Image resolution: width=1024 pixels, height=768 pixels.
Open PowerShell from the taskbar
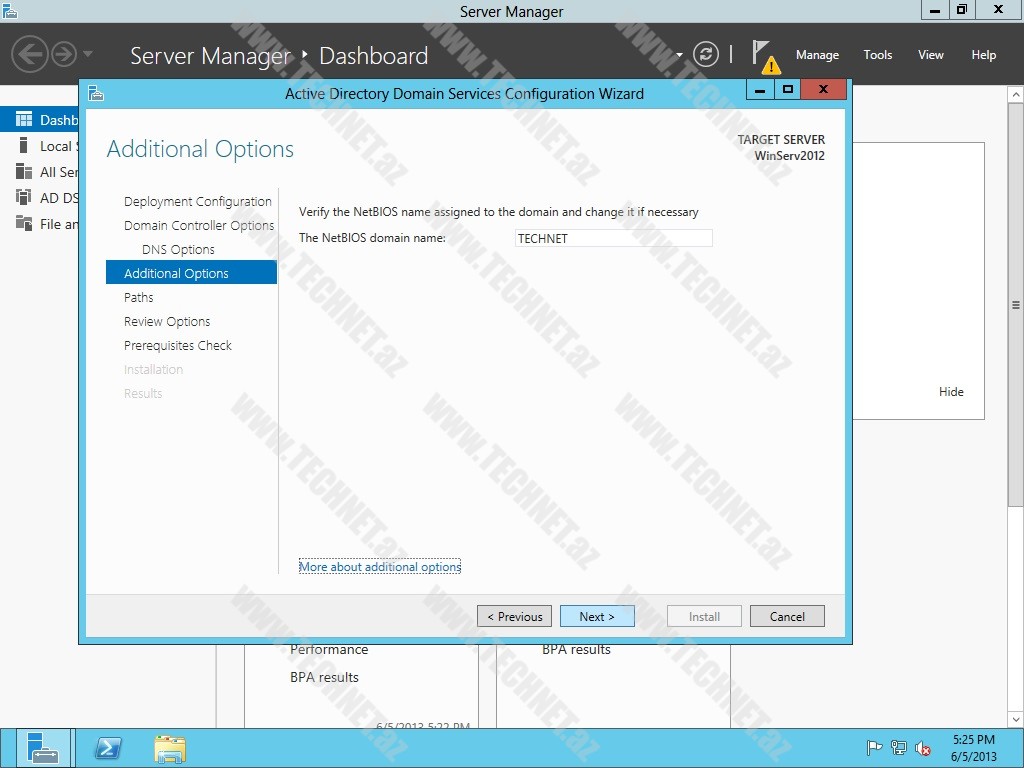tap(108, 748)
